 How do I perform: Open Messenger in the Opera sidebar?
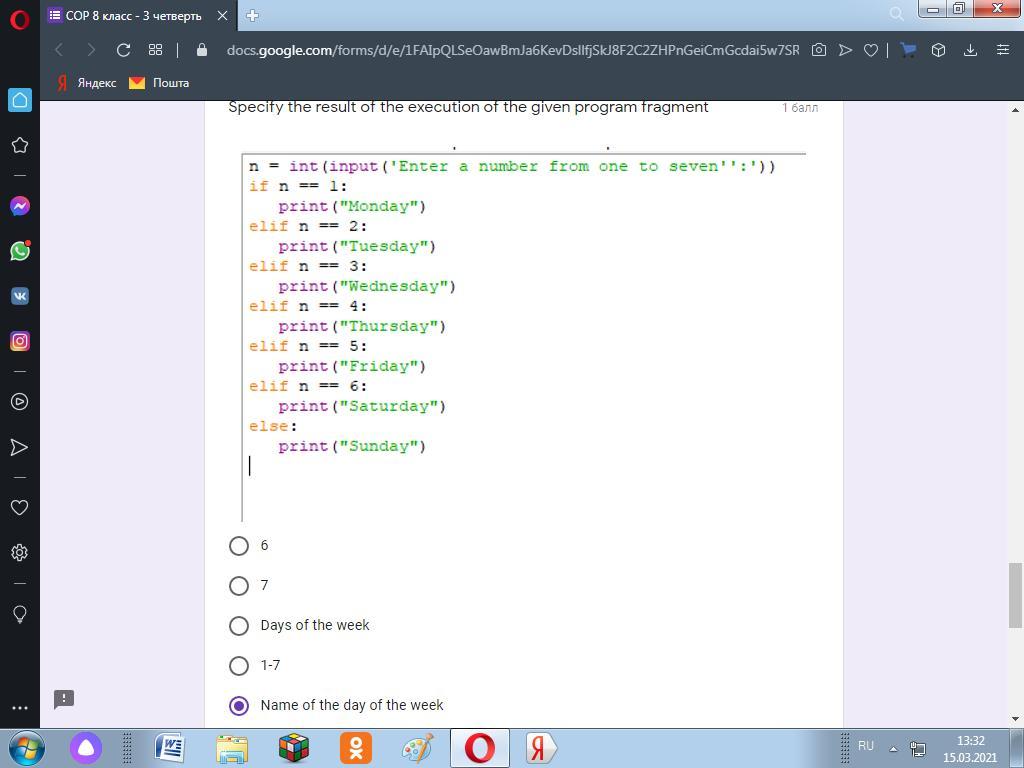pyautogui.click(x=19, y=206)
